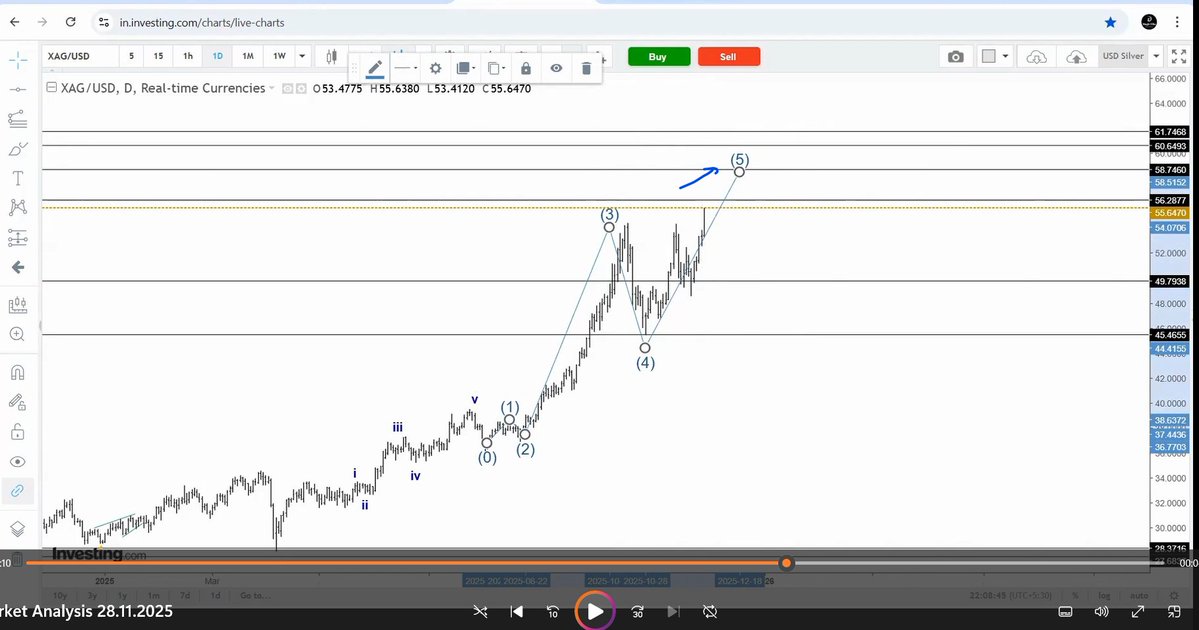Image resolution: width=1199 pixels, height=630 pixels.
Task: Select the trend line drawing tool
Action: [x=18, y=89]
